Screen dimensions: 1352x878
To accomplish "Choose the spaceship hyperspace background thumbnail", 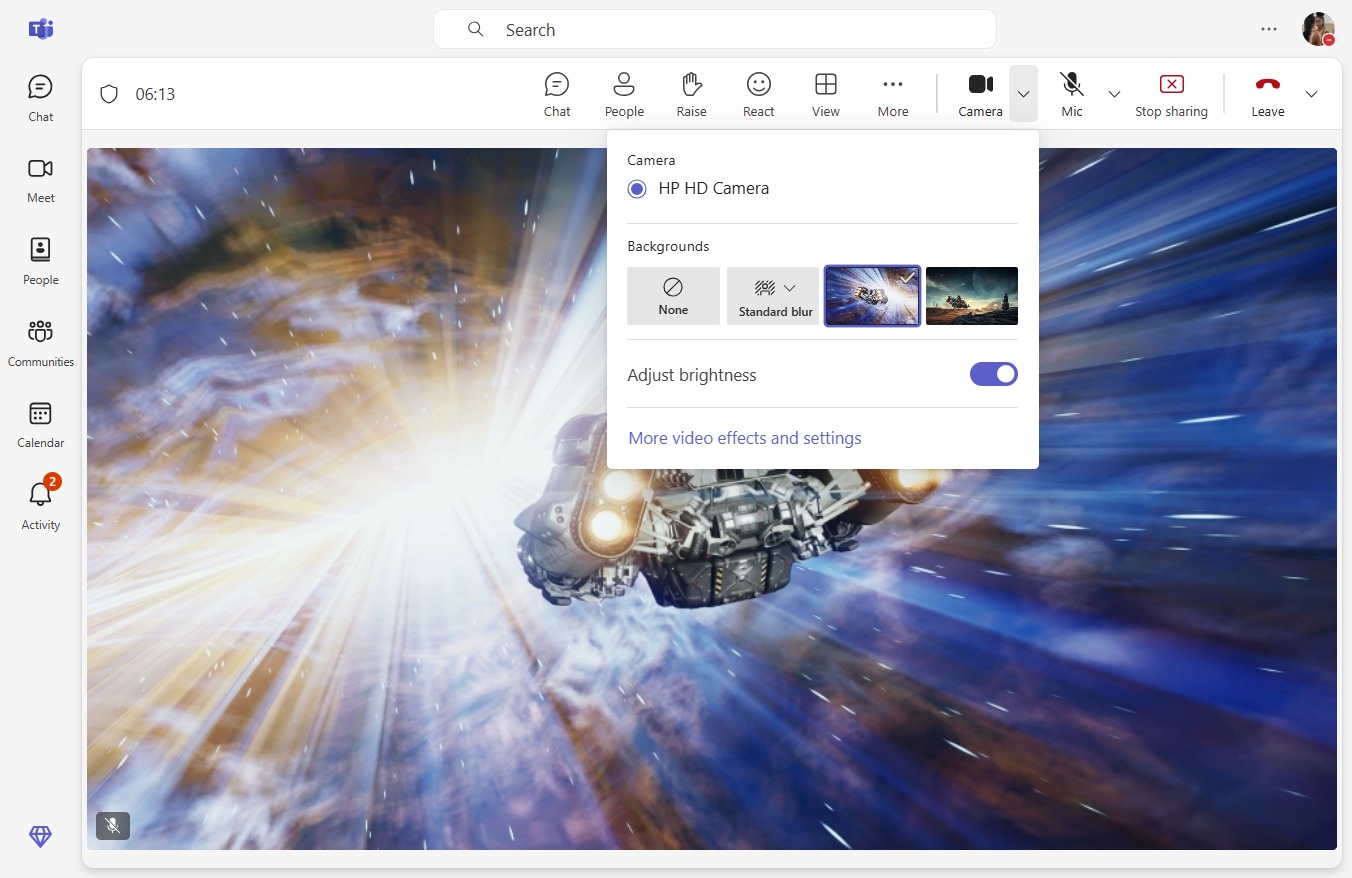I will click(872, 296).
